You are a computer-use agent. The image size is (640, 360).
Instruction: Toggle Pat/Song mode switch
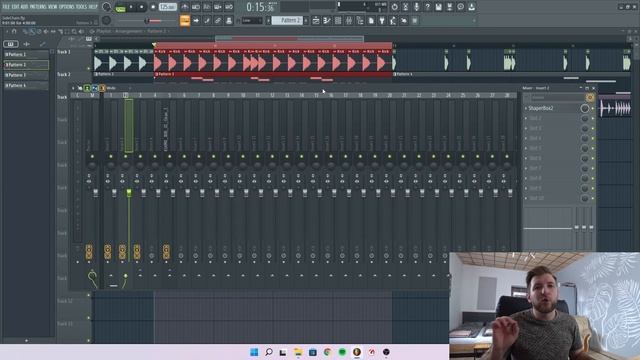point(120,8)
